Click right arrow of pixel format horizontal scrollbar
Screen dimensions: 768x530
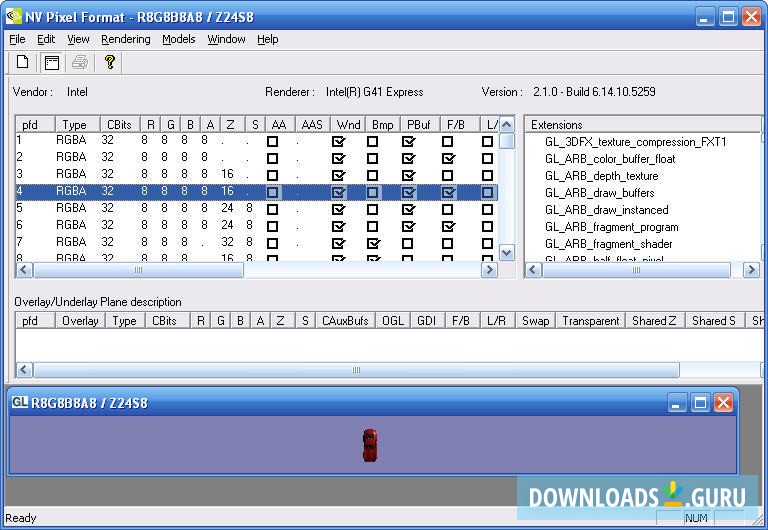click(x=489, y=270)
